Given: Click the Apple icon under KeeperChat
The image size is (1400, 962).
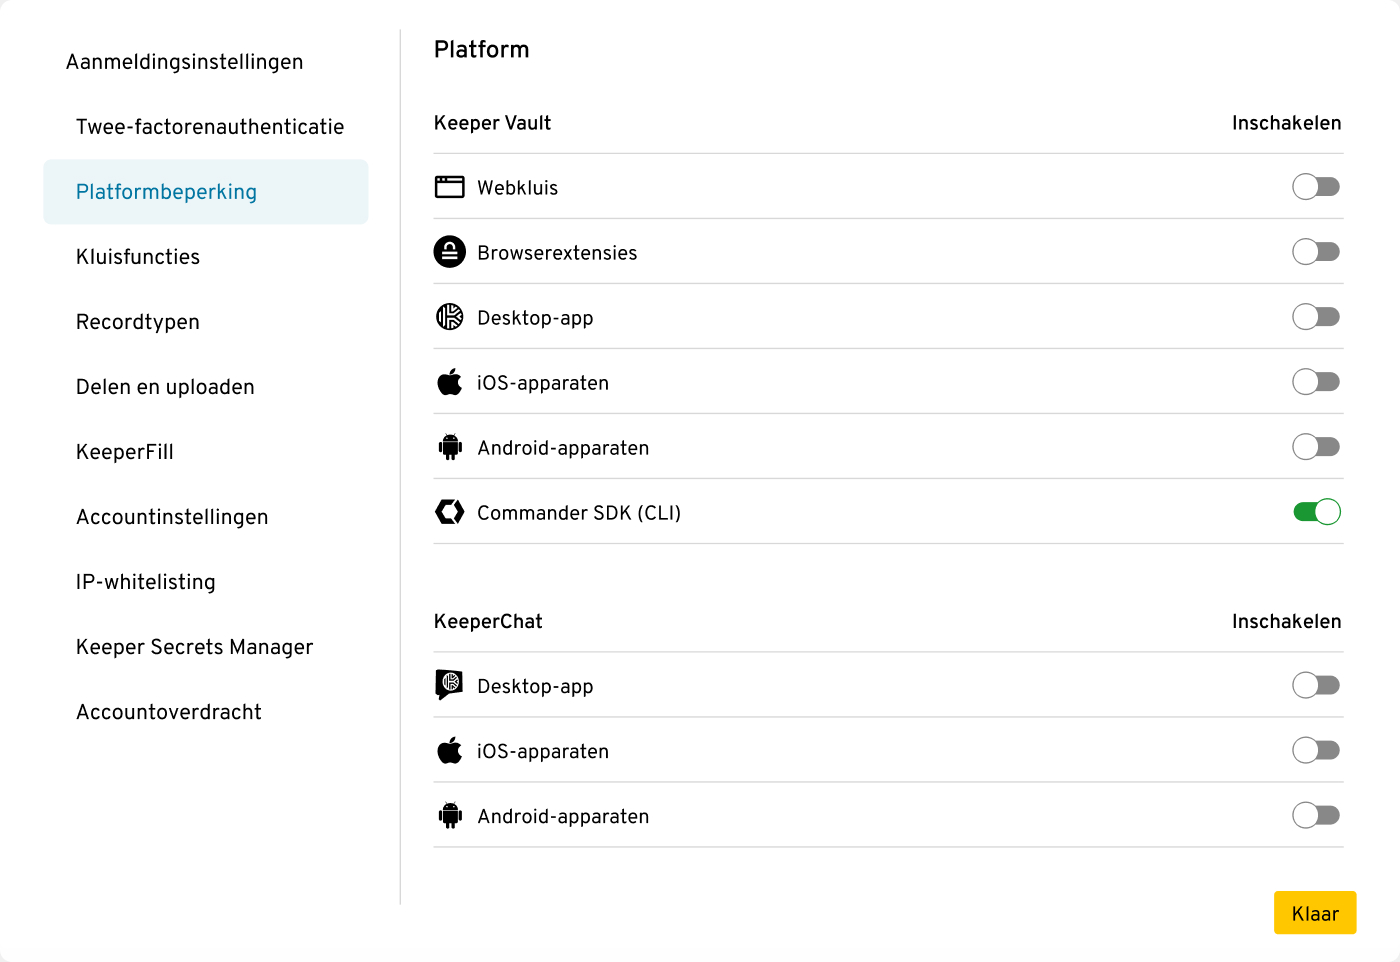Looking at the screenshot, I should coord(450,750).
